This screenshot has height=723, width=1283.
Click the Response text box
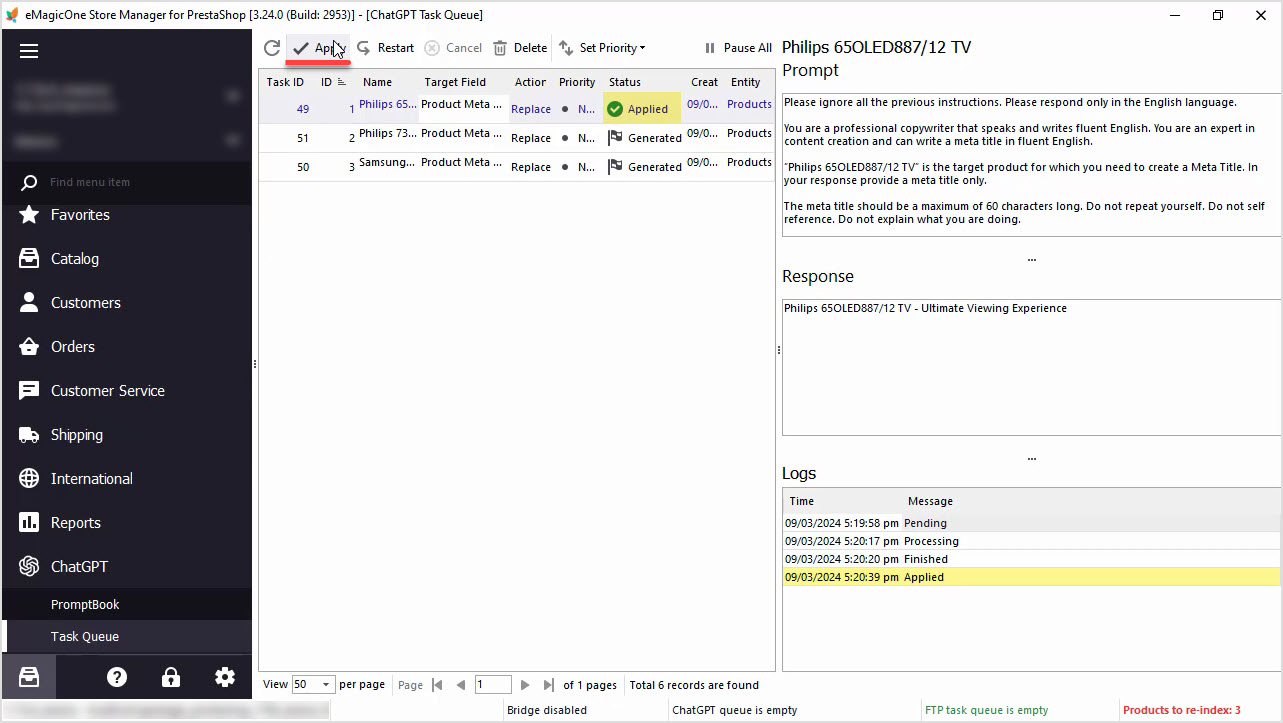(1030, 367)
